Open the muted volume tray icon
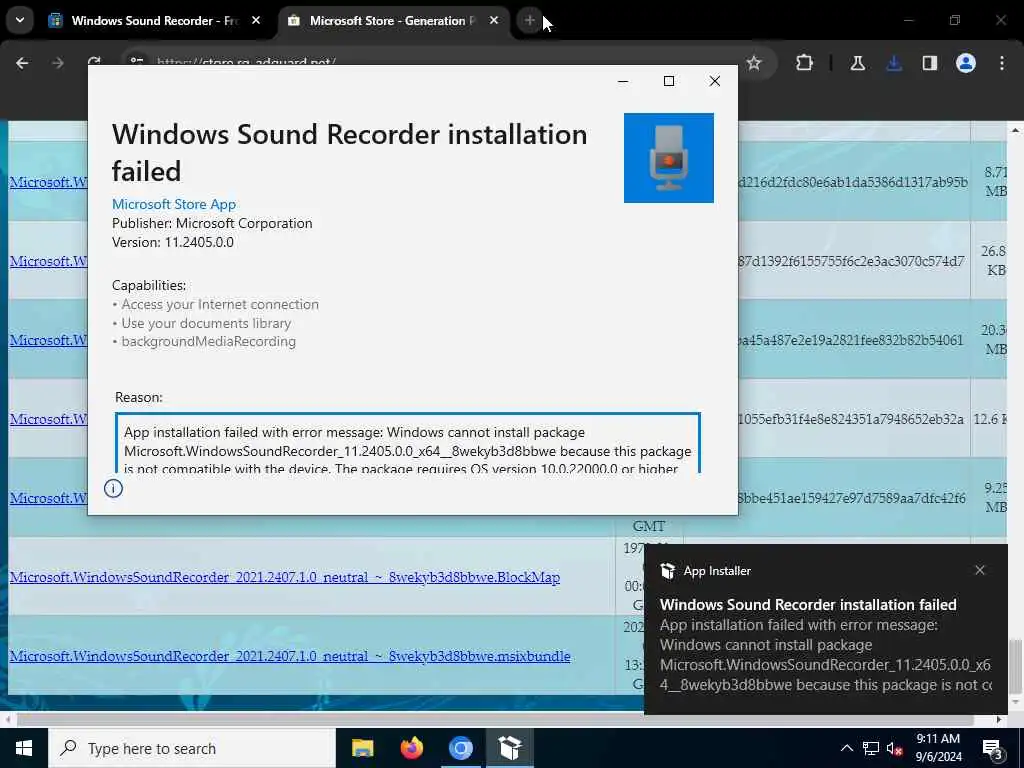Image resolution: width=1024 pixels, height=768 pixels. click(x=895, y=748)
